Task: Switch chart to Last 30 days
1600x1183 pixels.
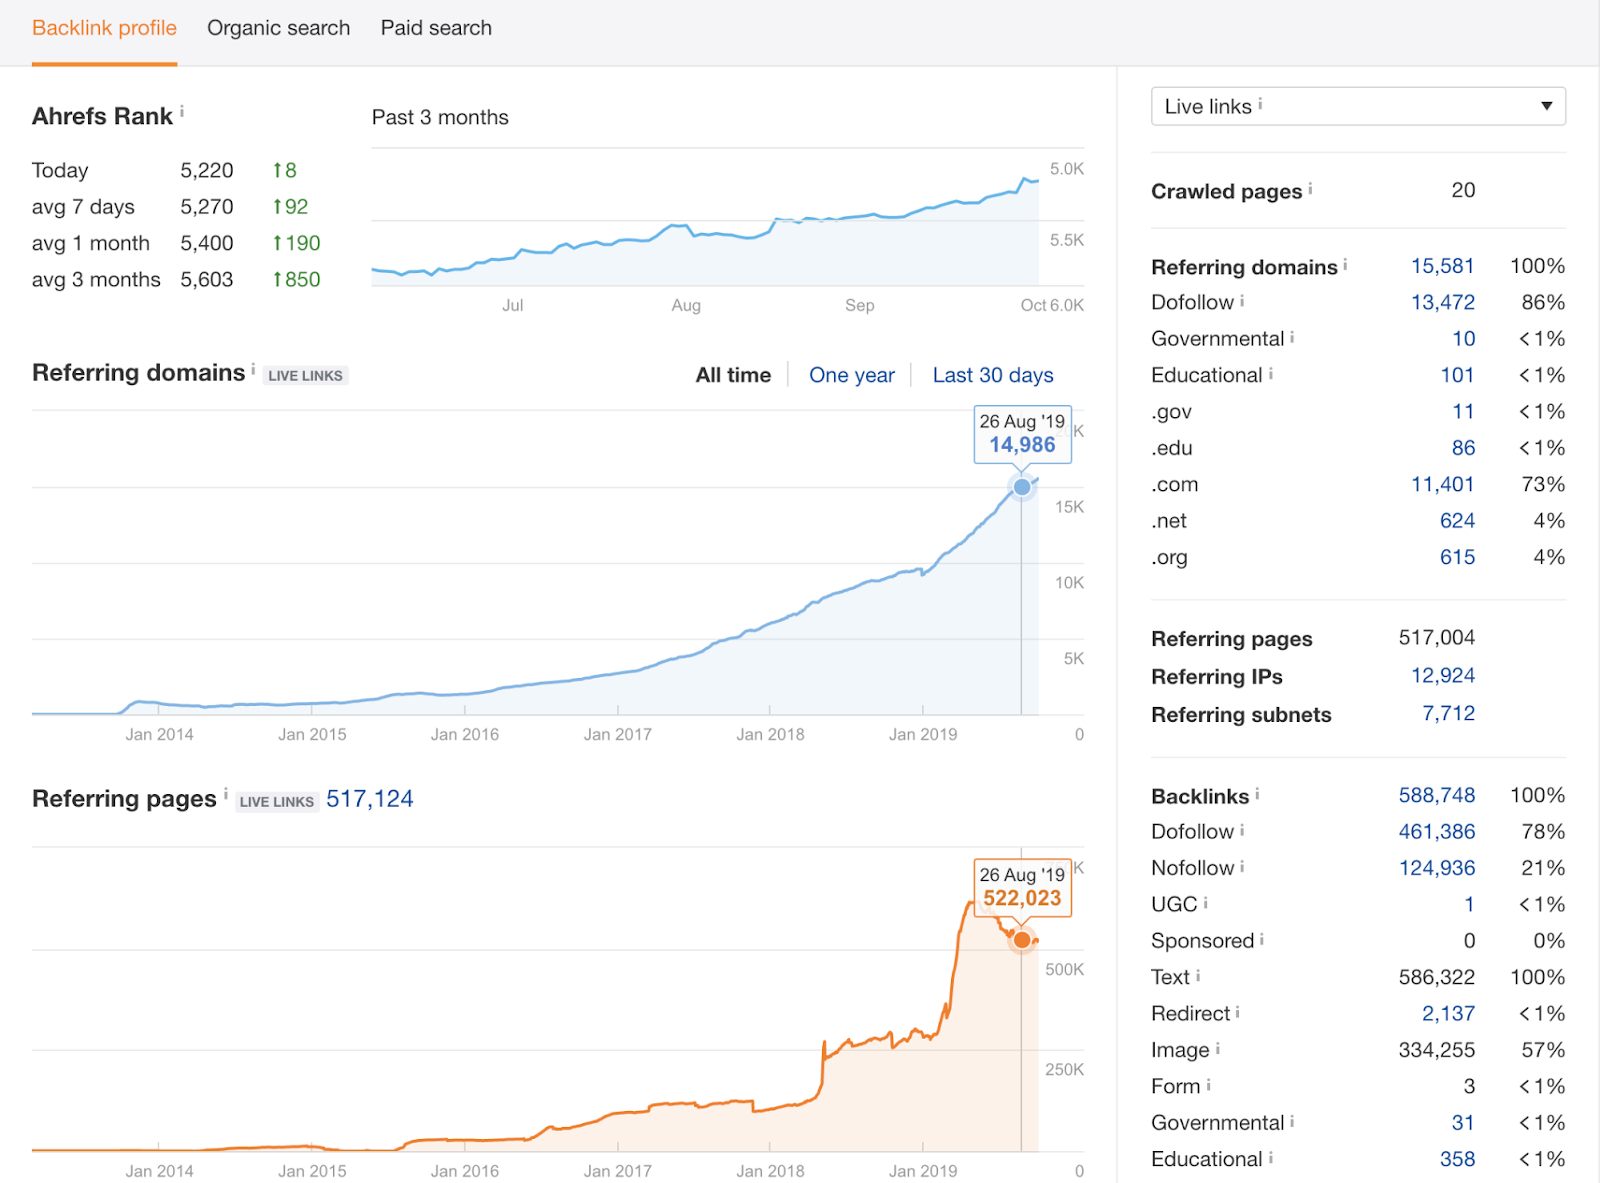Action: click(992, 375)
